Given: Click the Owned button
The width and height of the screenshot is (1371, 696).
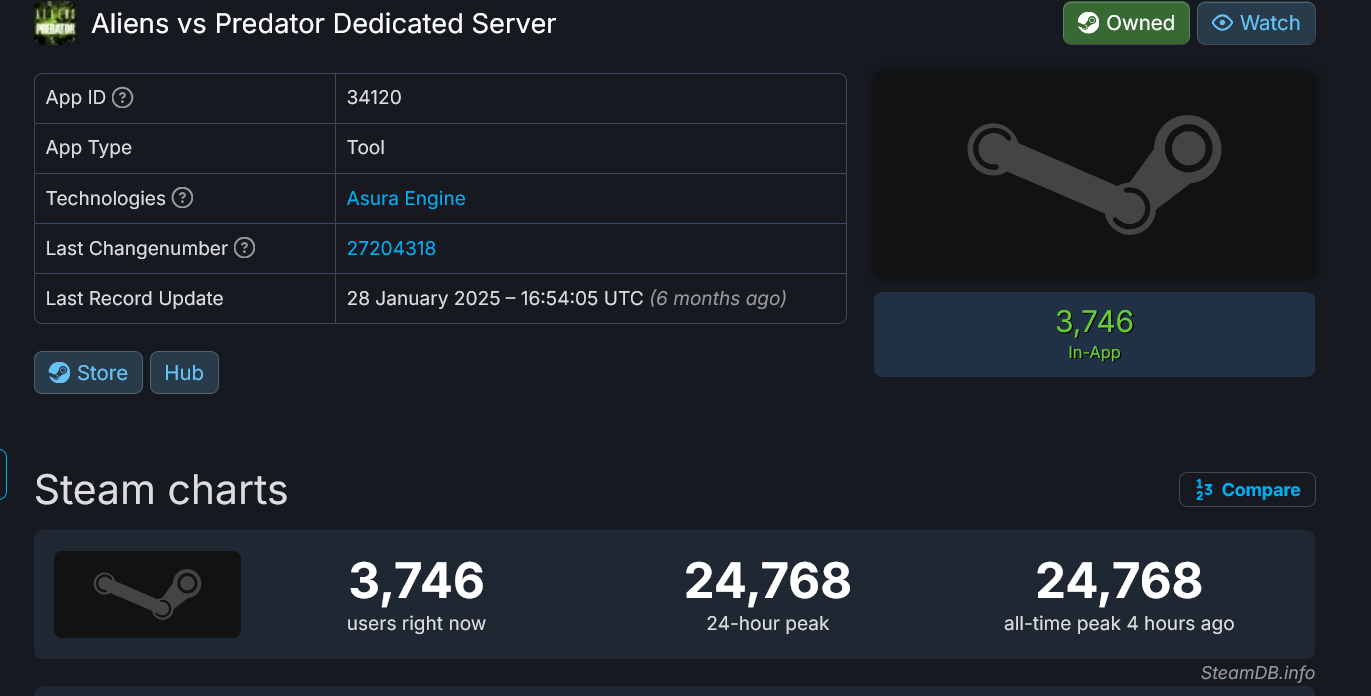Looking at the screenshot, I should click(x=1126, y=23).
